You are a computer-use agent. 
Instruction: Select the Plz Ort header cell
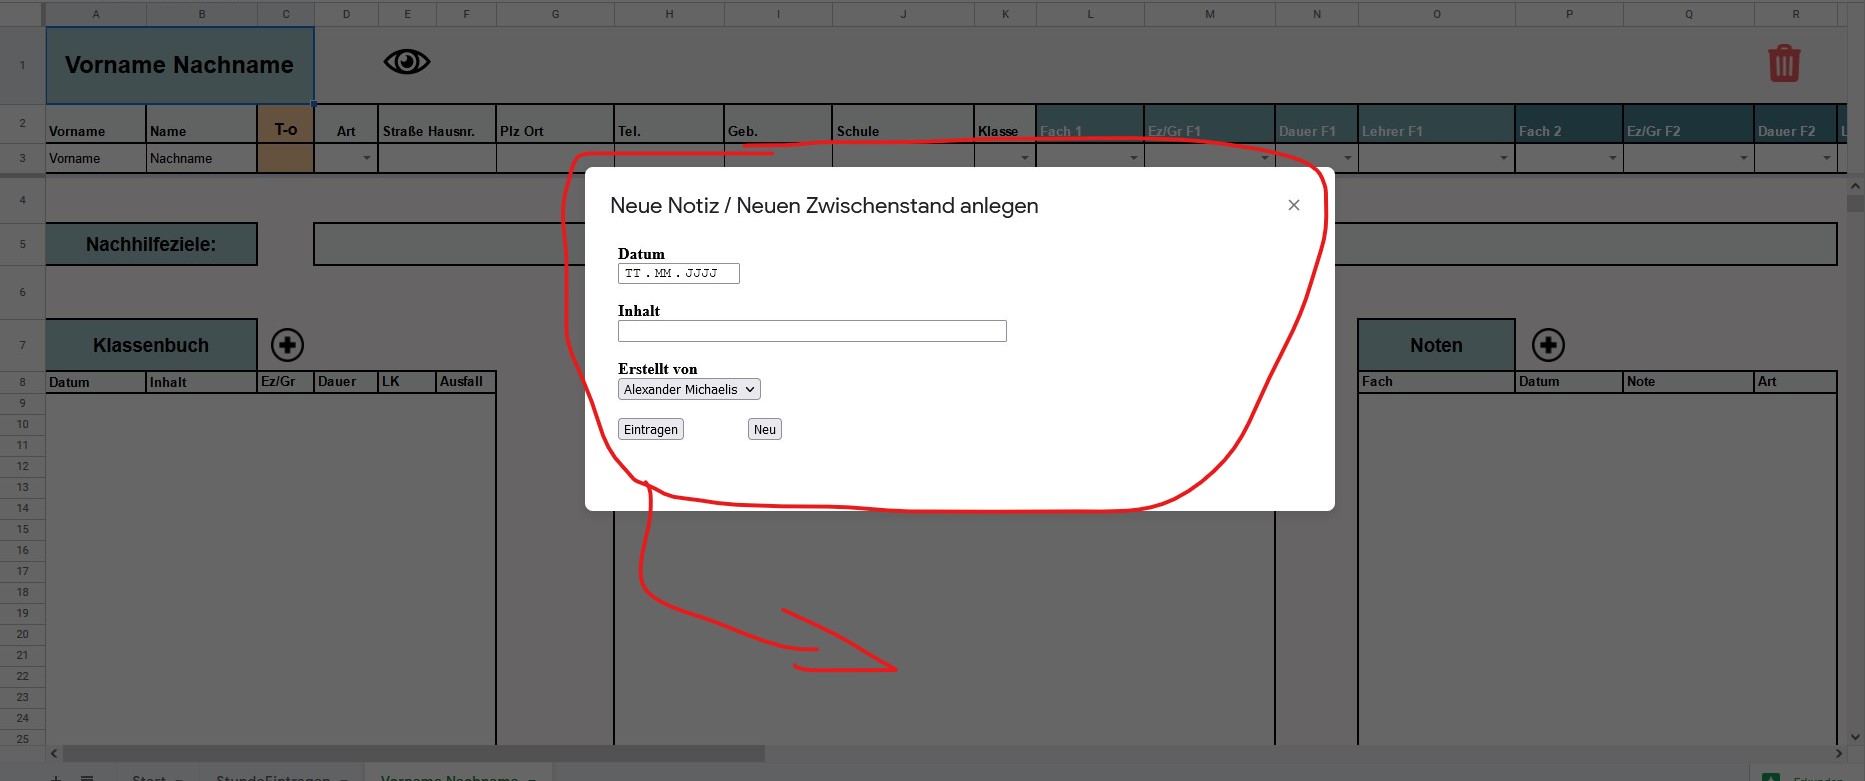(x=555, y=125)
